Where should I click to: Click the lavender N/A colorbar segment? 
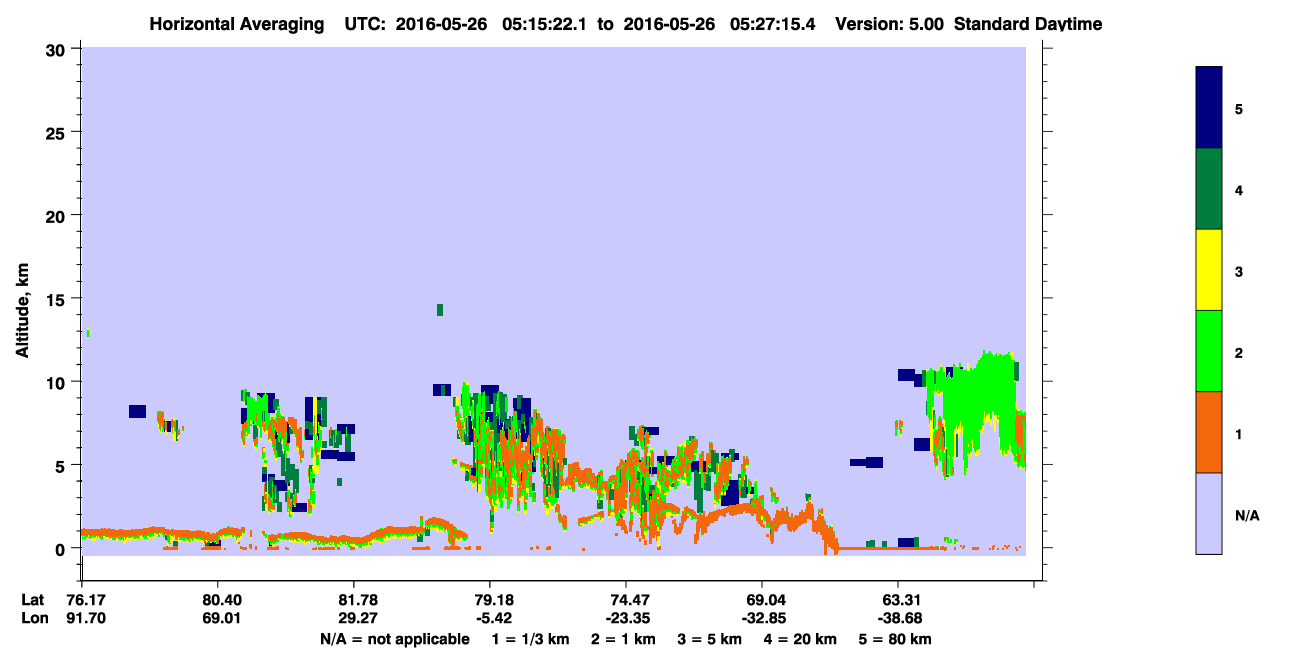(1209, 513)
